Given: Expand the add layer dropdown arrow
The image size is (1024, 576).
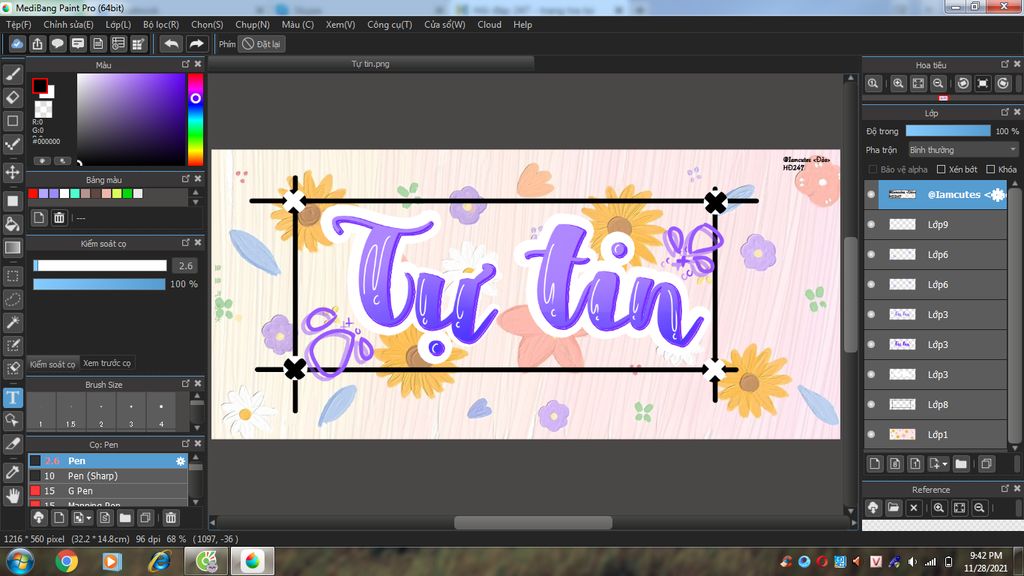Looking at the screenshot, I should click(x=945, y=464).
